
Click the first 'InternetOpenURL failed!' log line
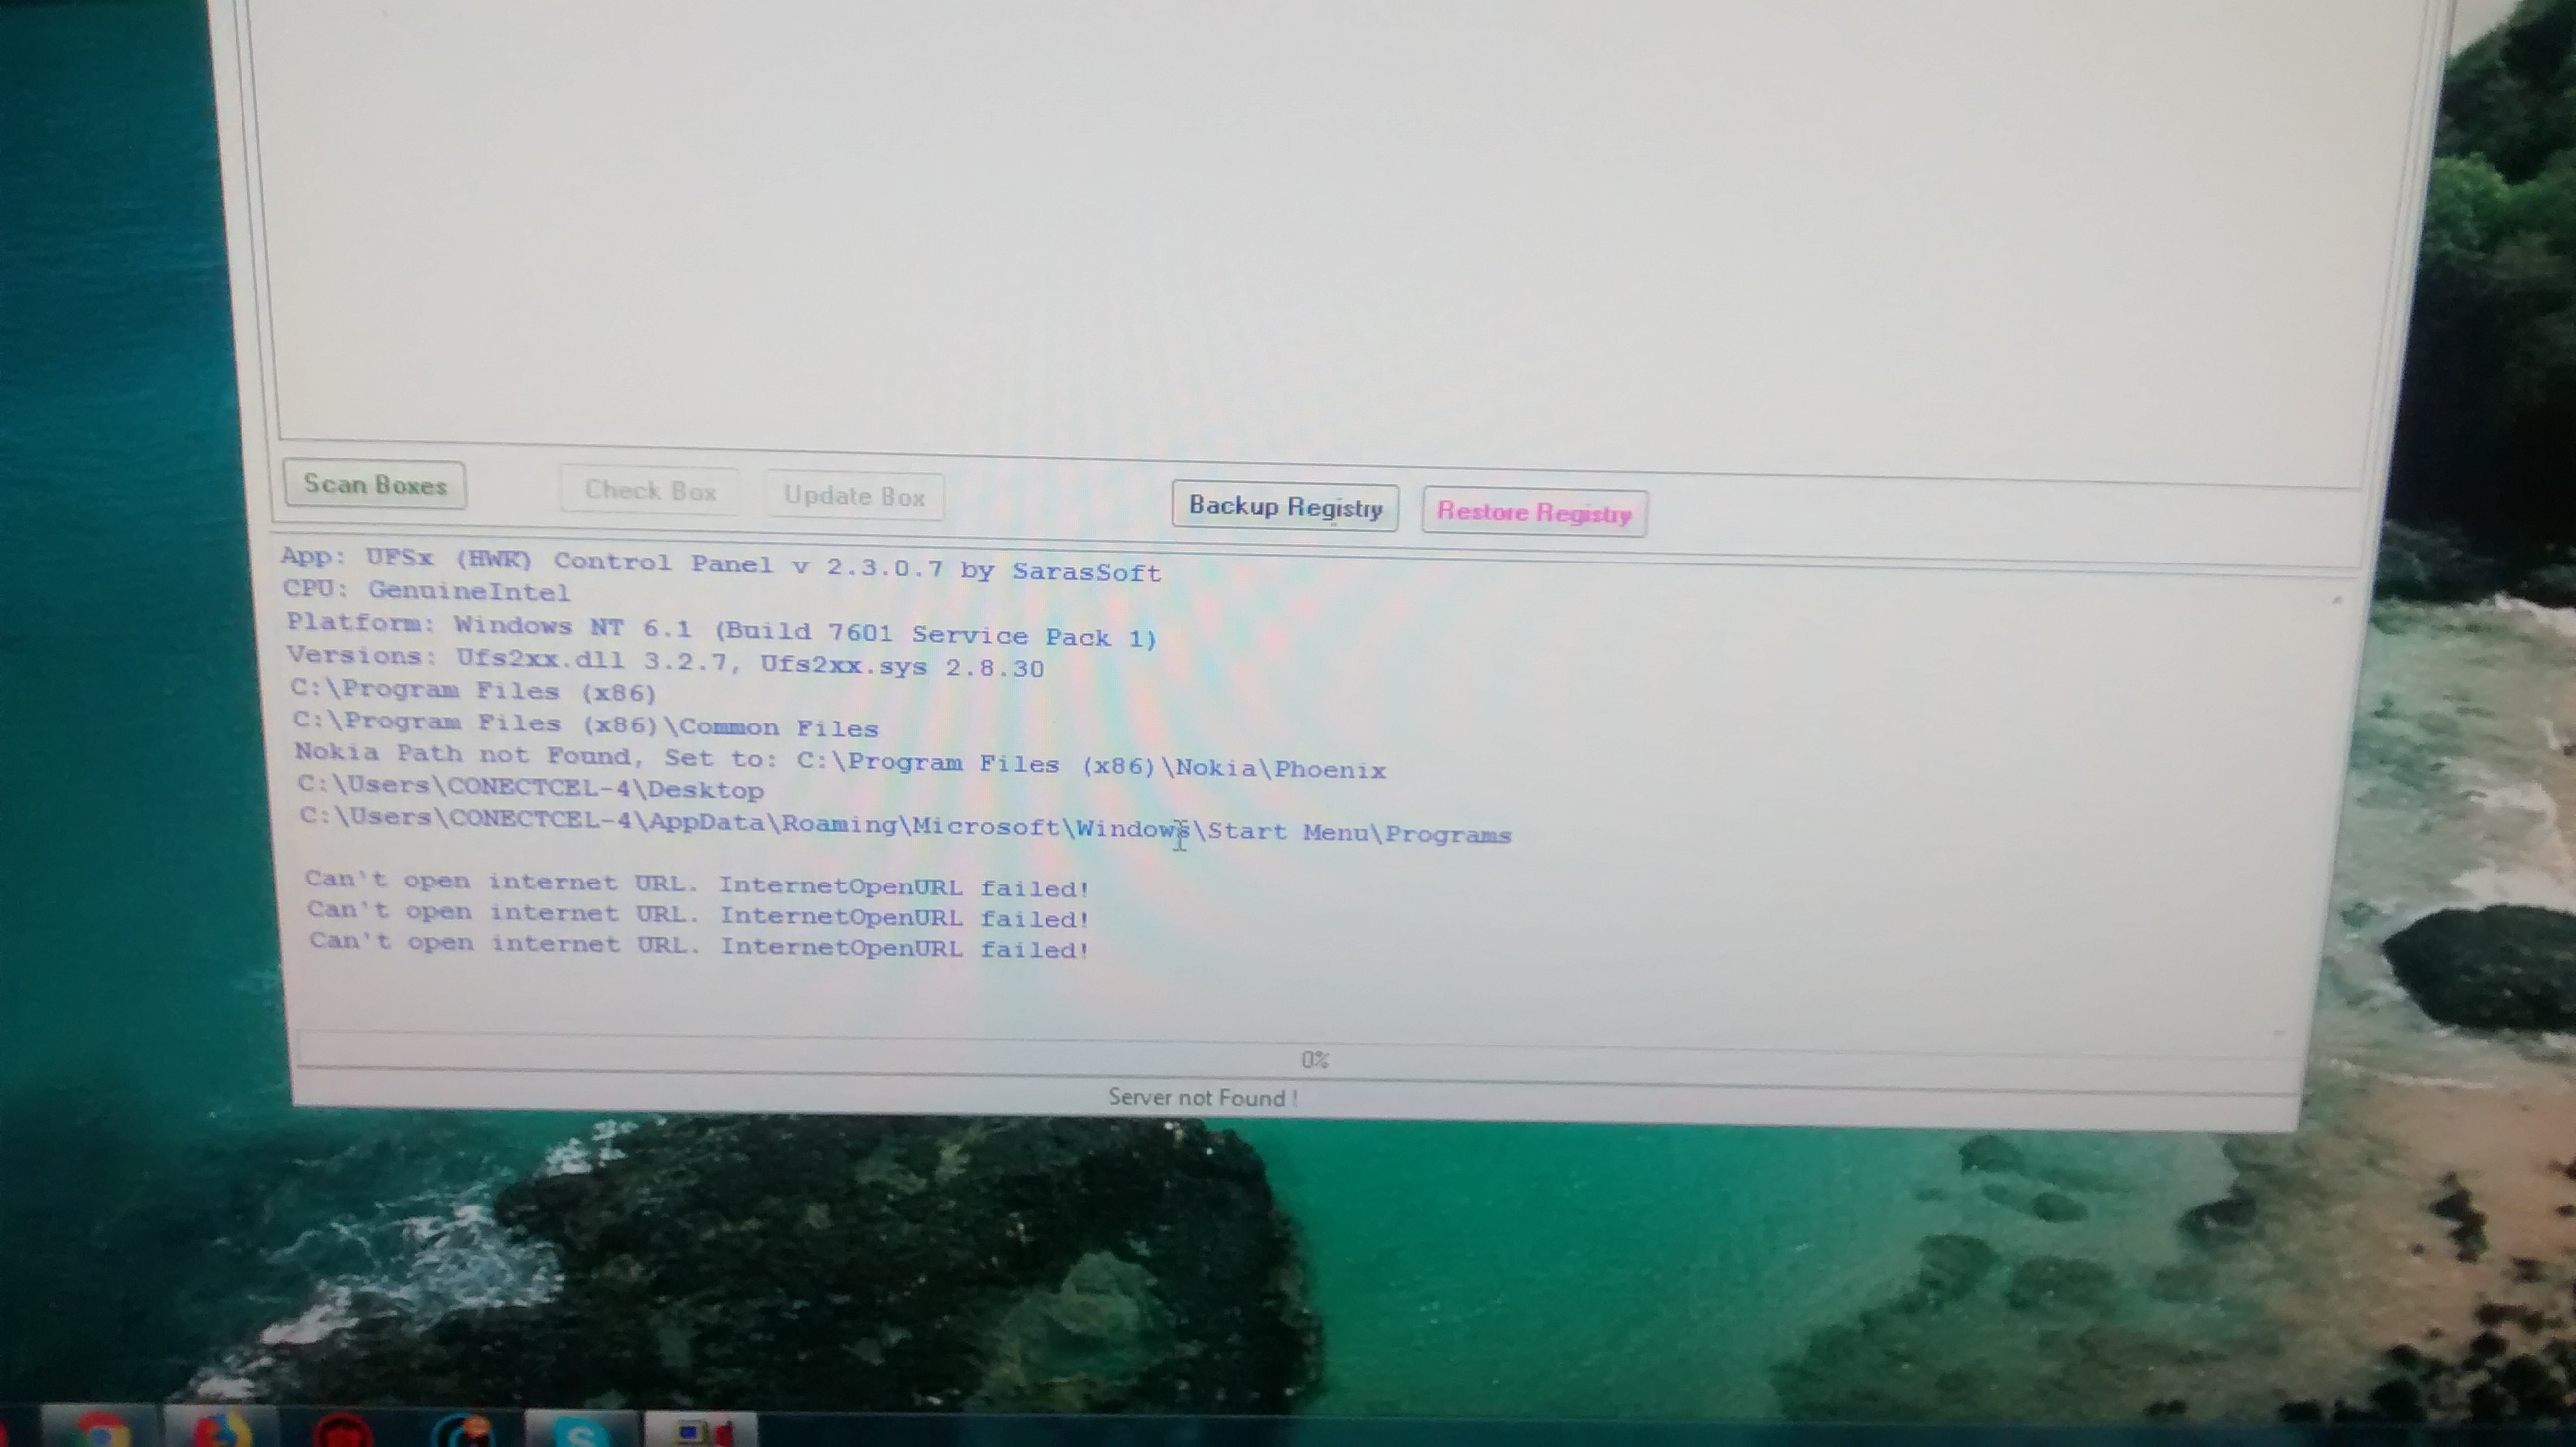[698, 884]
